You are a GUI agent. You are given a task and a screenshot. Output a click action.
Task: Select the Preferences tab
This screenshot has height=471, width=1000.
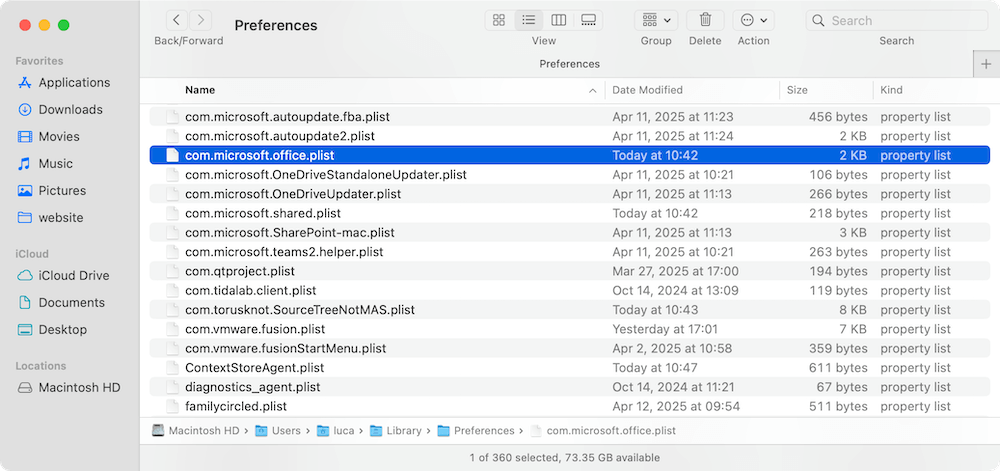point(570,64)
